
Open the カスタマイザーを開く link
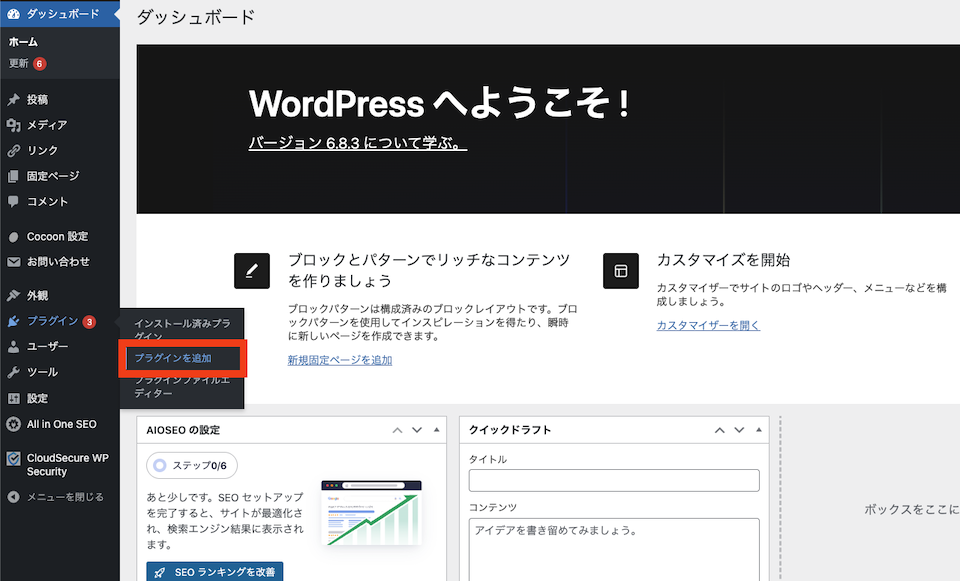coord(708,325)
